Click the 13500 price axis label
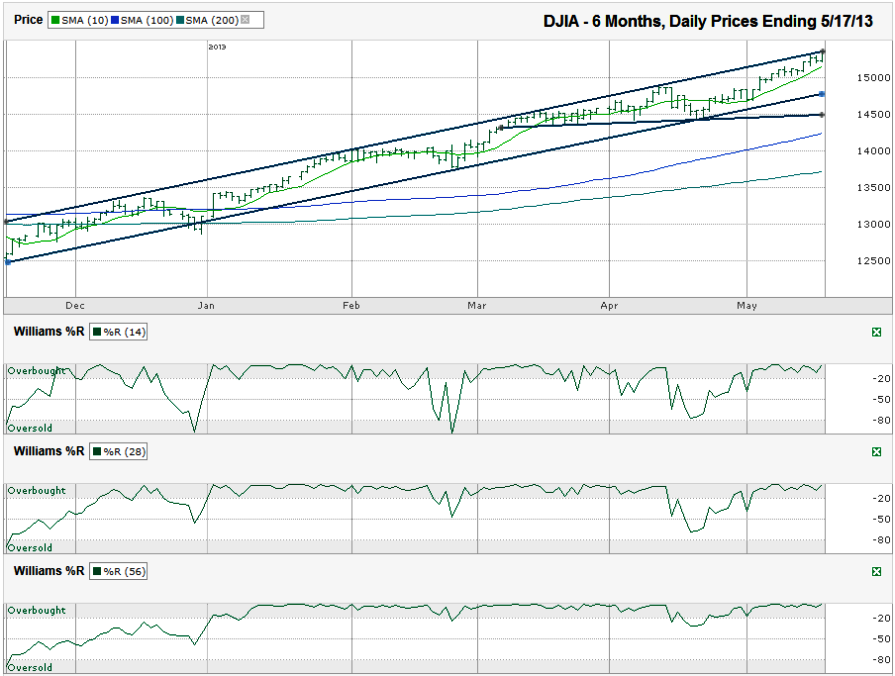The width and height of the screenshot is (895, 676). 873,187
